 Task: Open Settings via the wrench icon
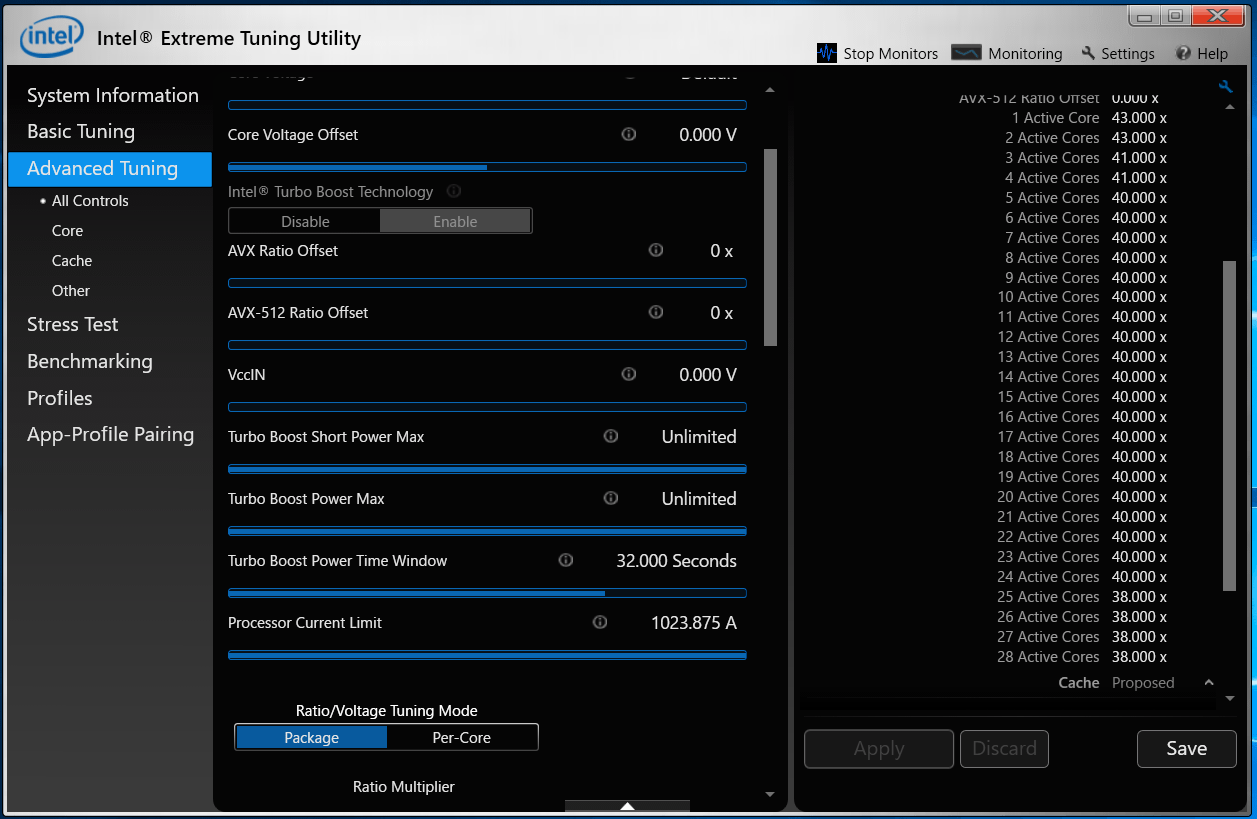coord(1088,53)
